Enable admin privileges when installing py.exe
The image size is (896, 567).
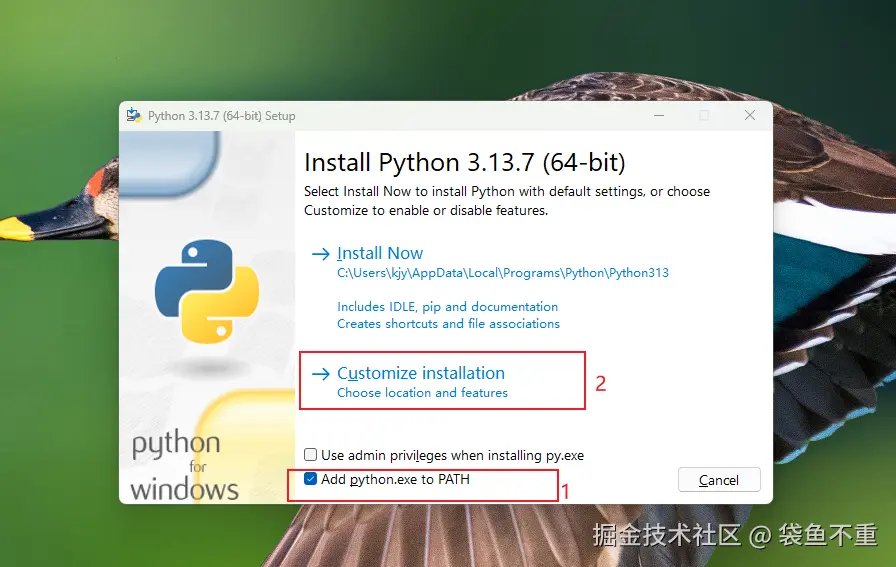pyautogui.click(x=310, y=455)
